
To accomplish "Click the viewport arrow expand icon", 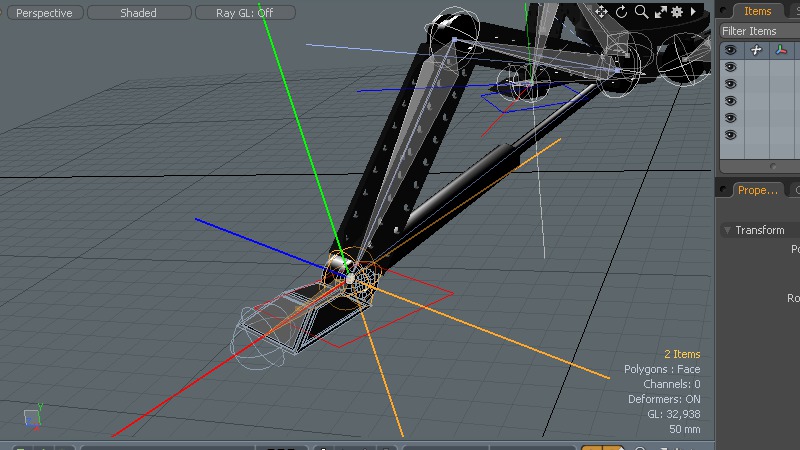I will pos(694,12).
